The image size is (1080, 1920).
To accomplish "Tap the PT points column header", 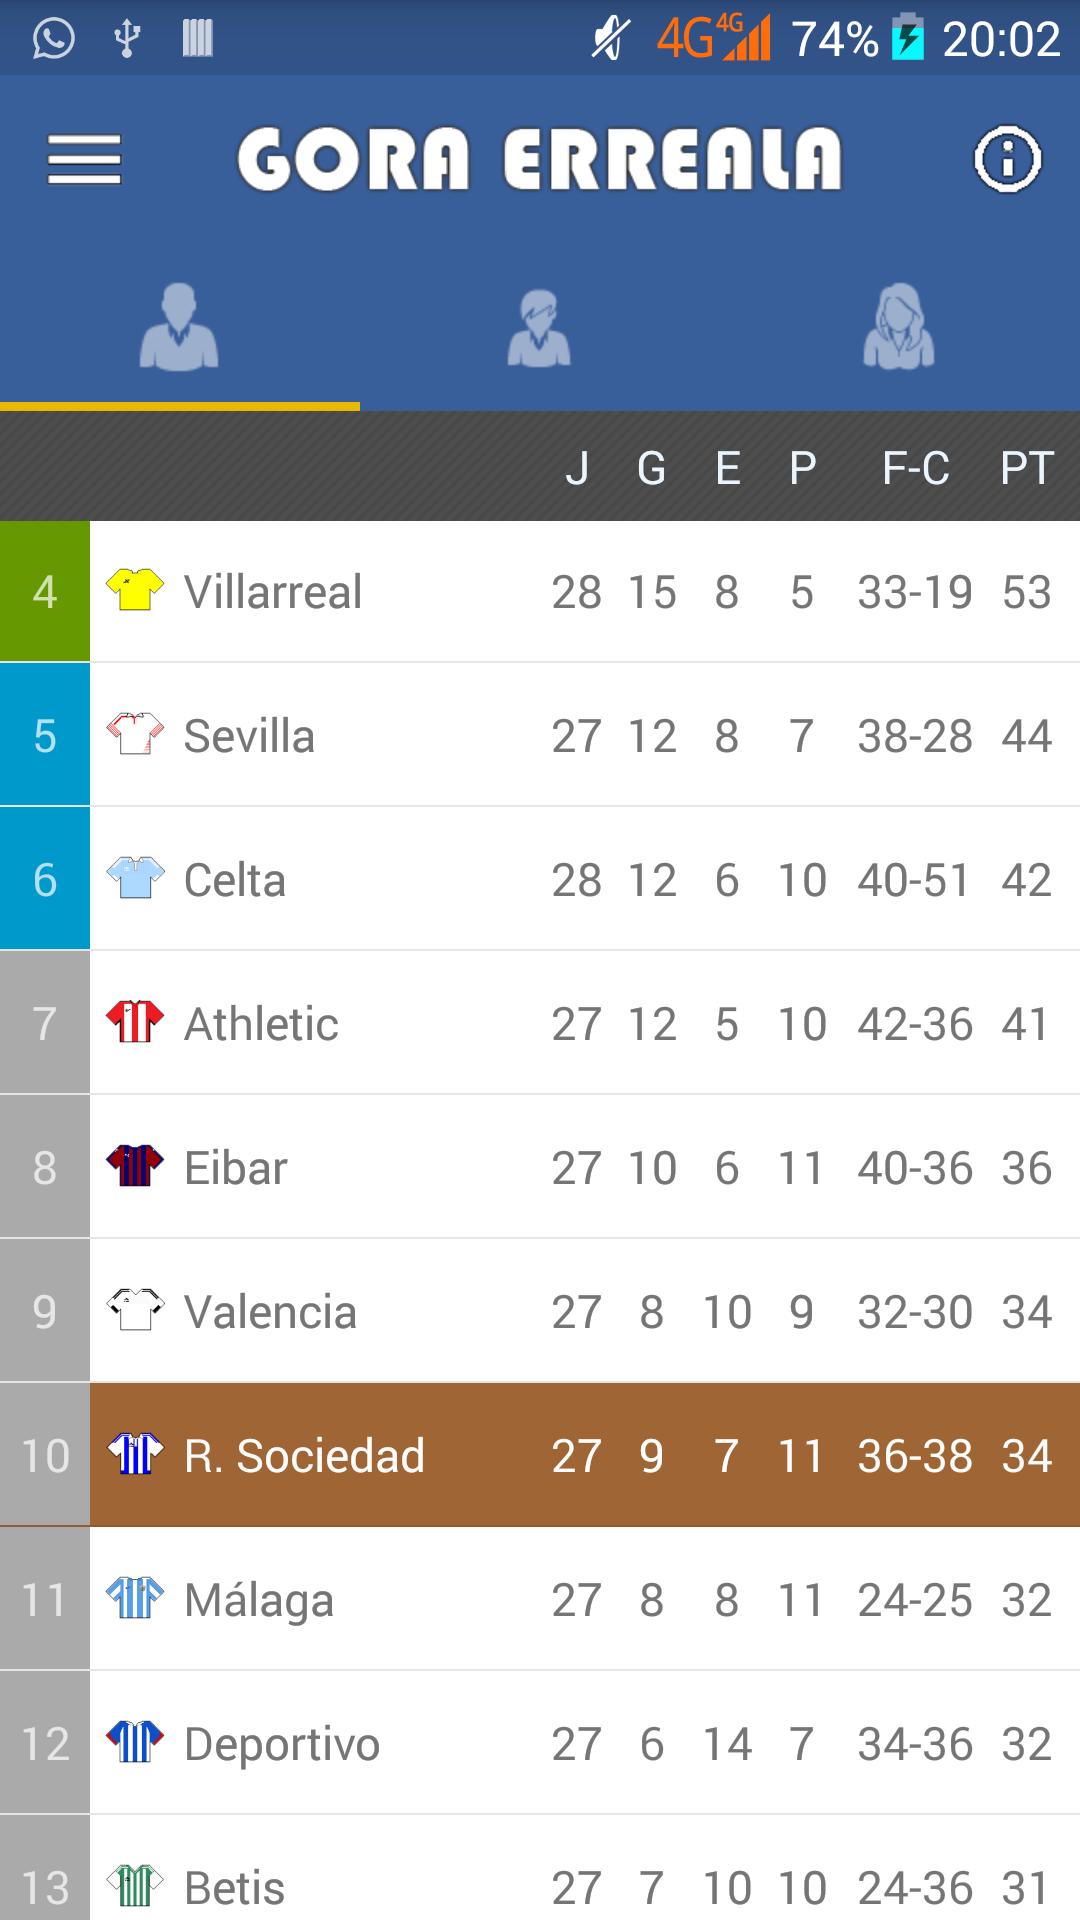I will (x=1027, y=467).
